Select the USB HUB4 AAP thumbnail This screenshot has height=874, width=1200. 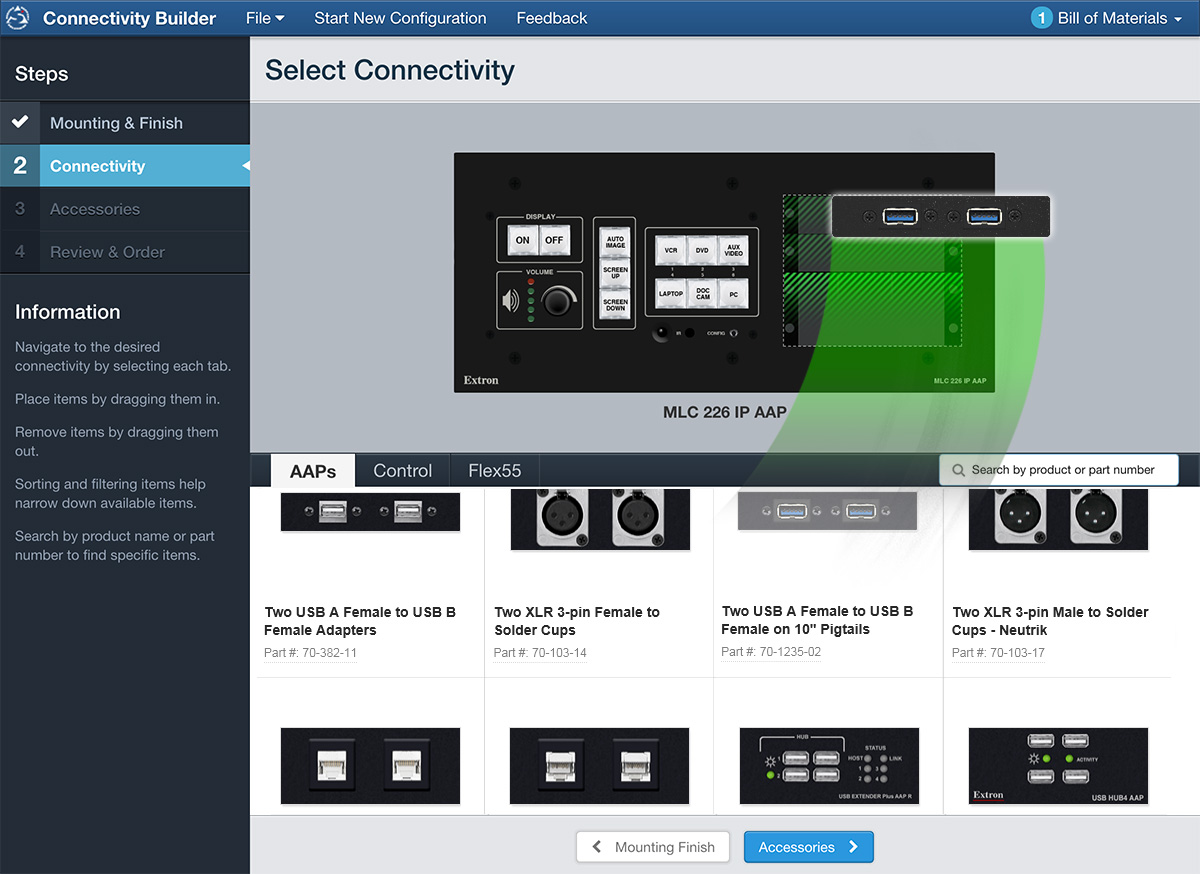(x=1058, y=766)
